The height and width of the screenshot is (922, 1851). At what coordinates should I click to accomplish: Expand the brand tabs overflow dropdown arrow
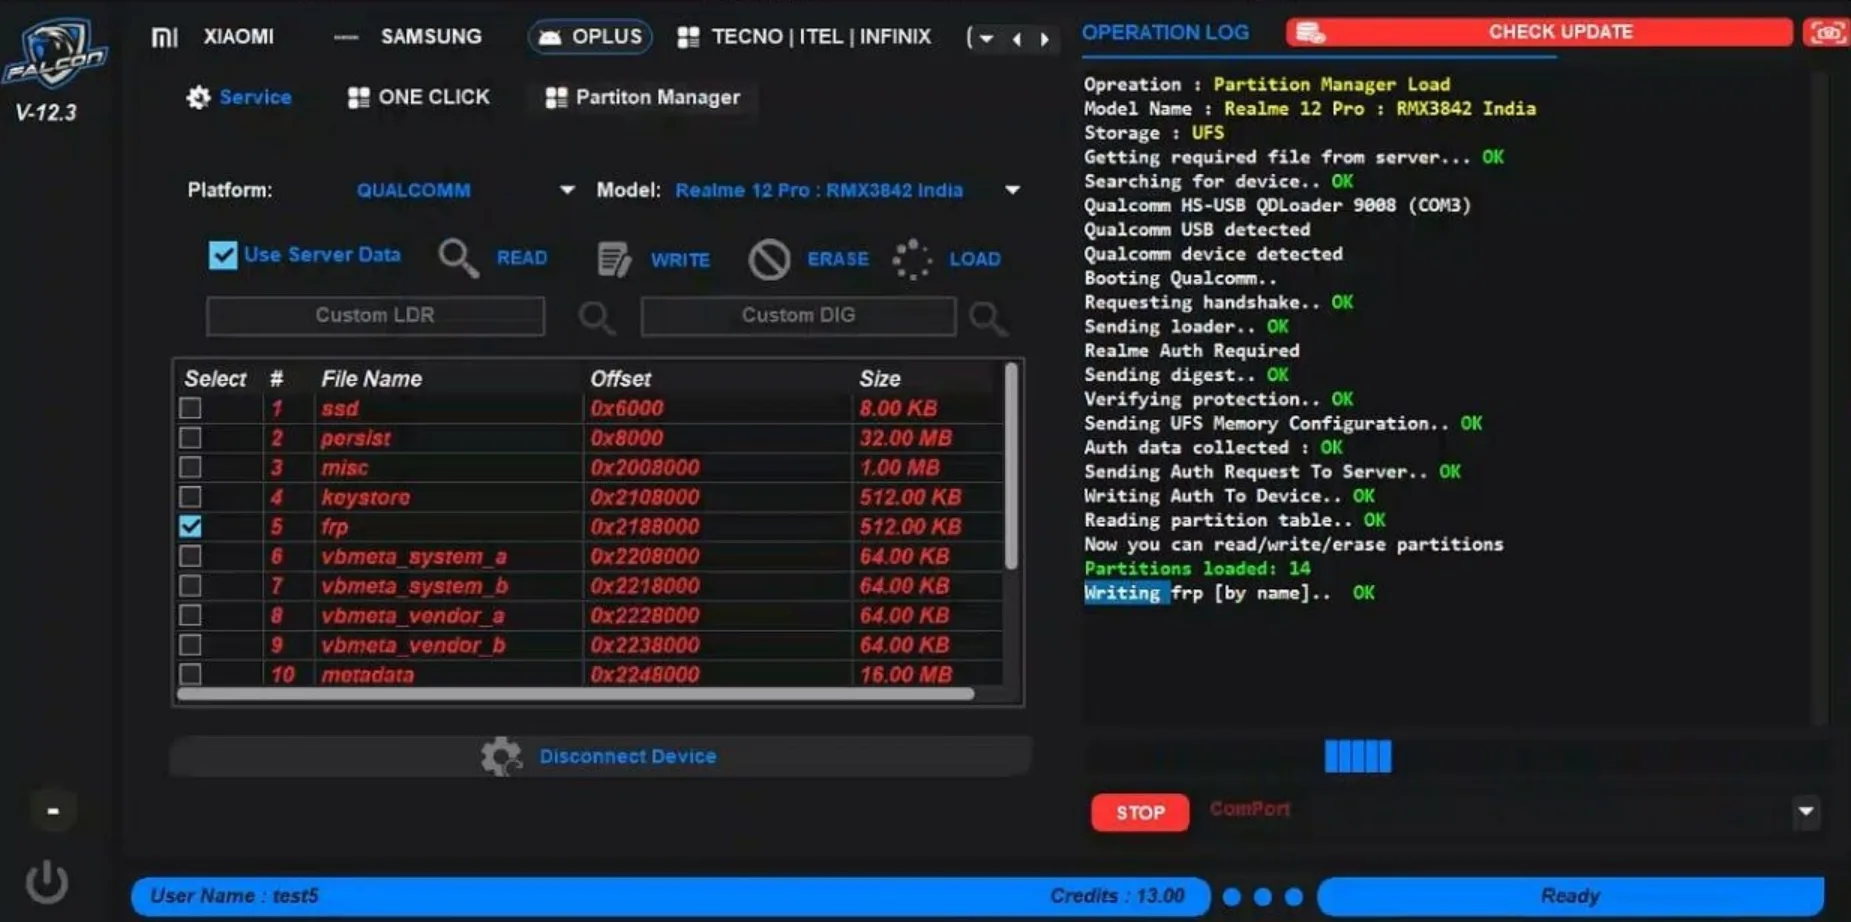click(x=986, y=38)
